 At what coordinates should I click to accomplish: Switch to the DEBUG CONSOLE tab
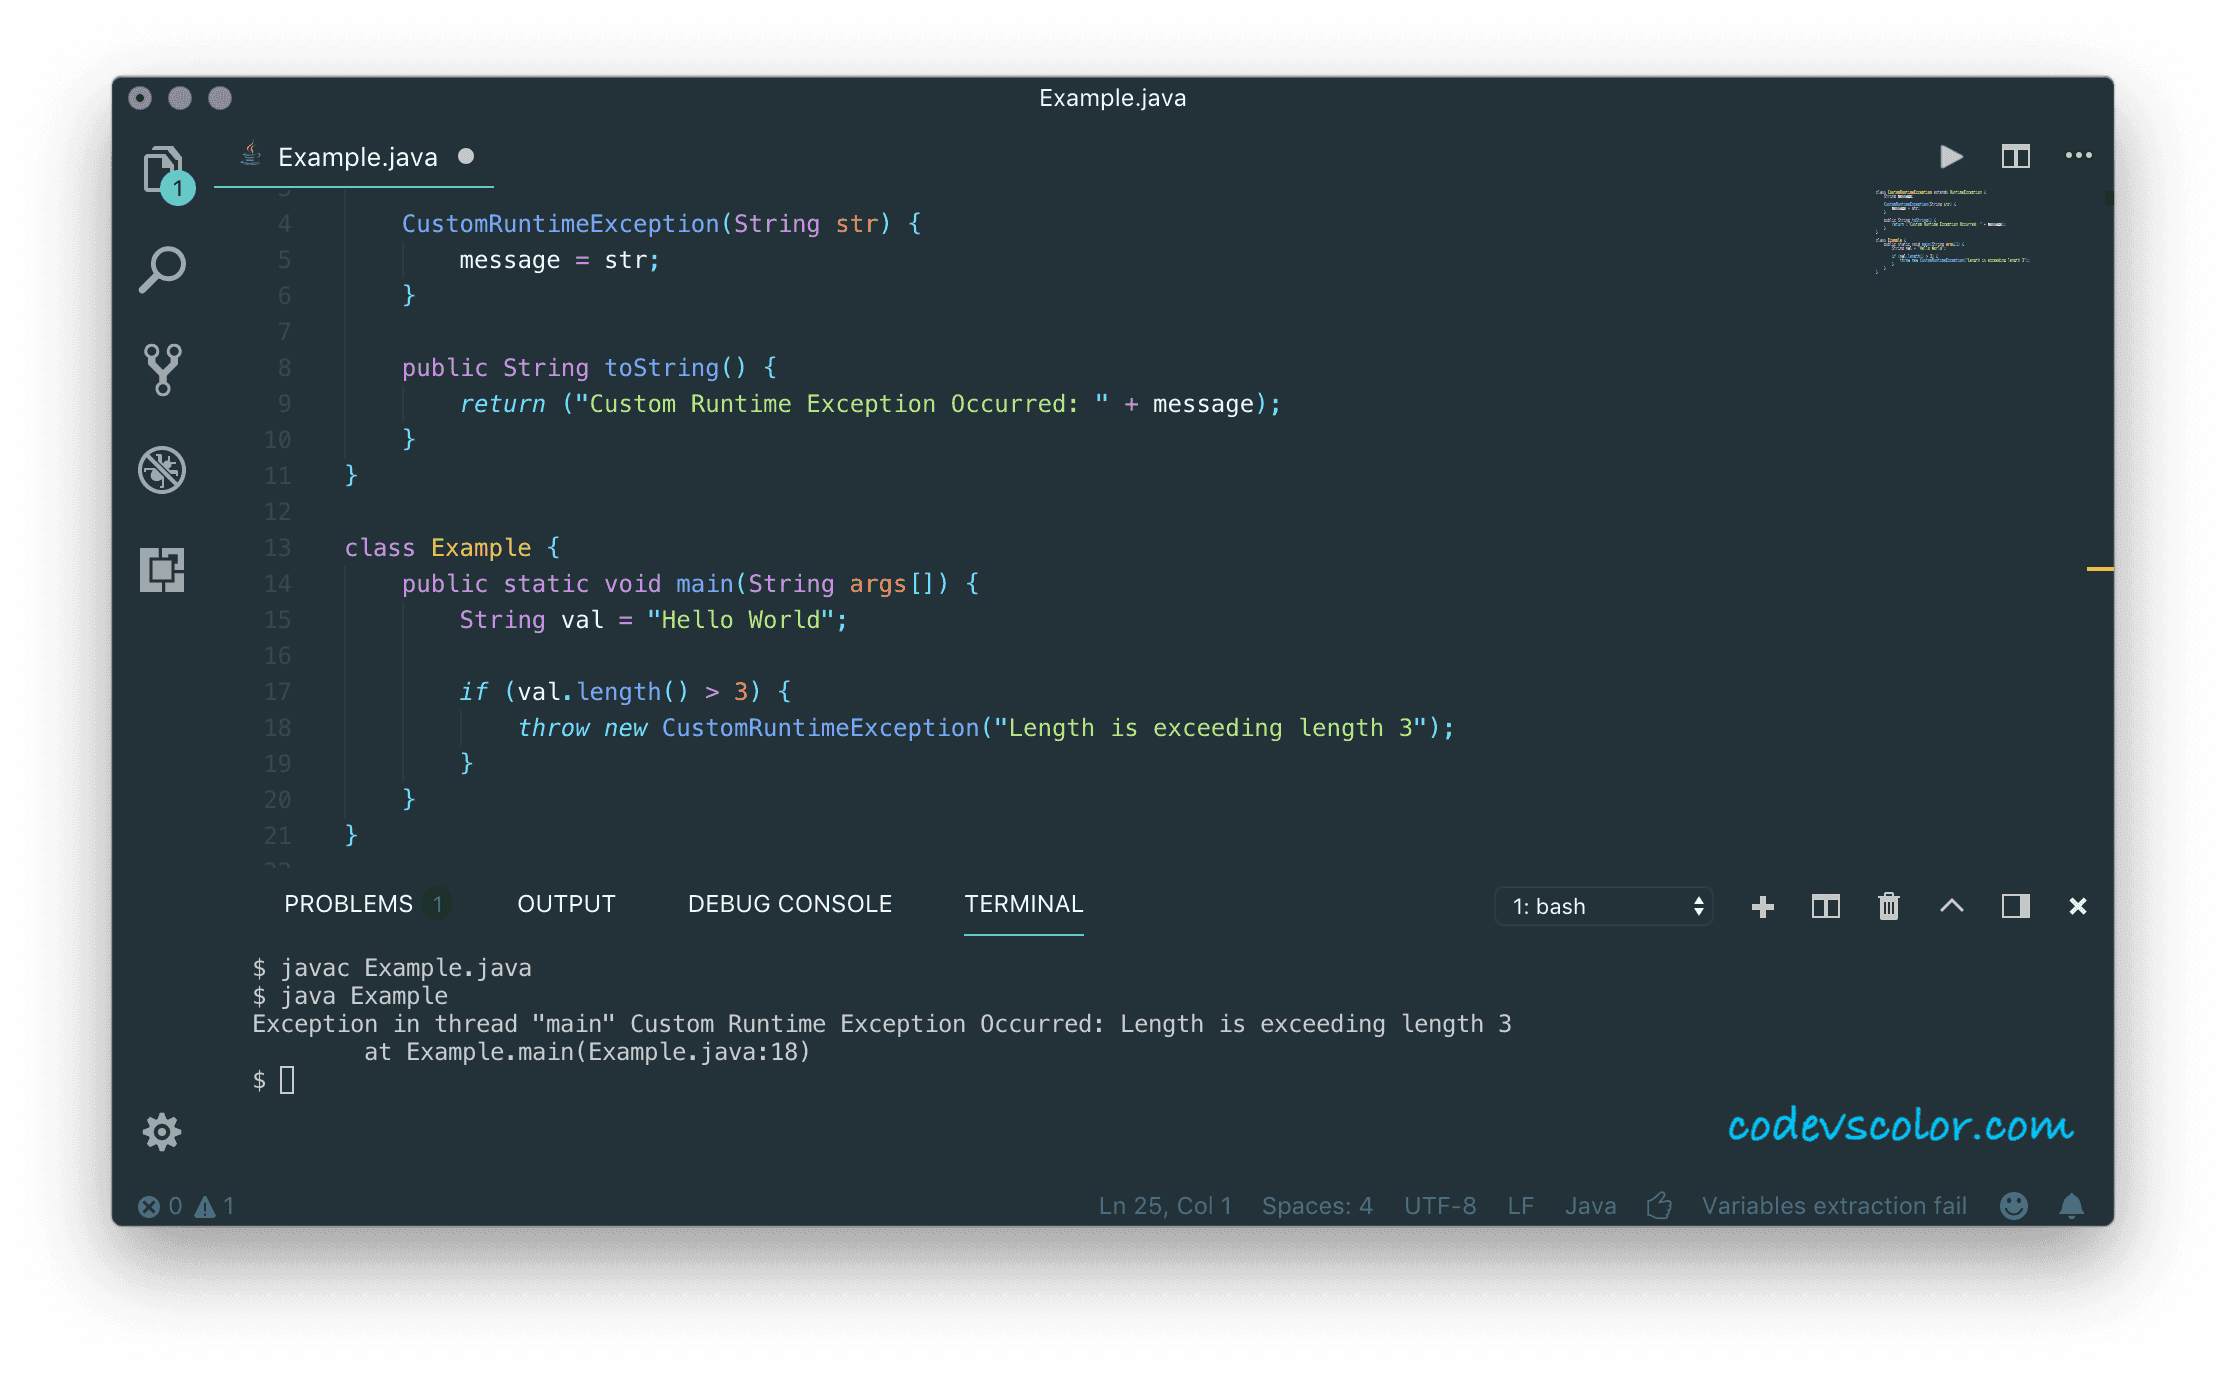(789, 903)
